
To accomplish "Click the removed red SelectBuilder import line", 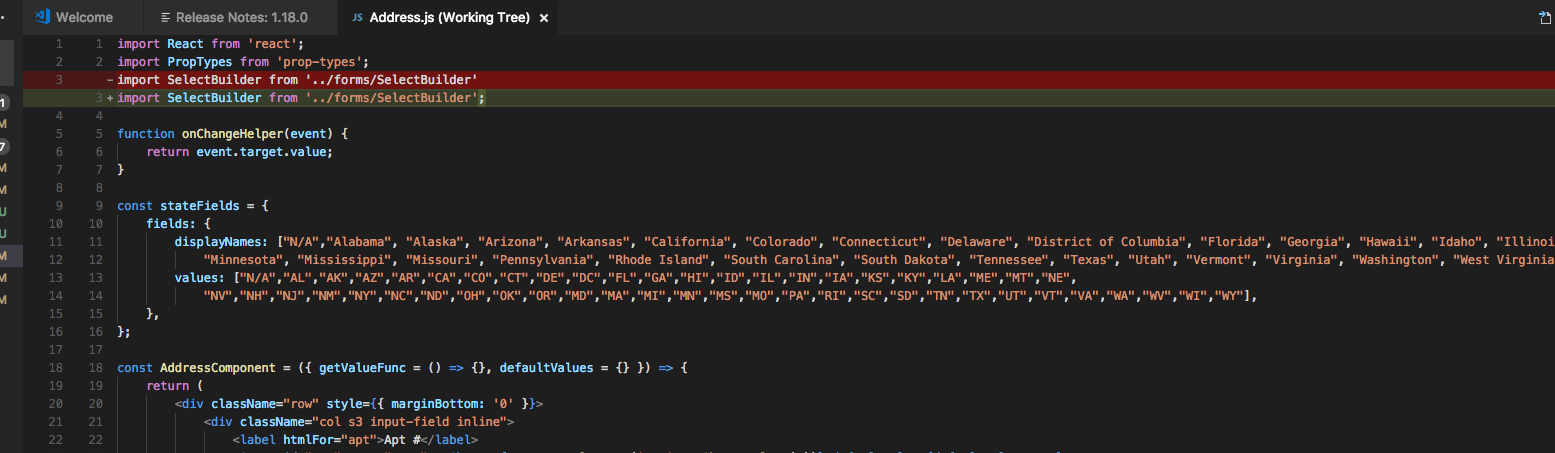I will [788, 79].
